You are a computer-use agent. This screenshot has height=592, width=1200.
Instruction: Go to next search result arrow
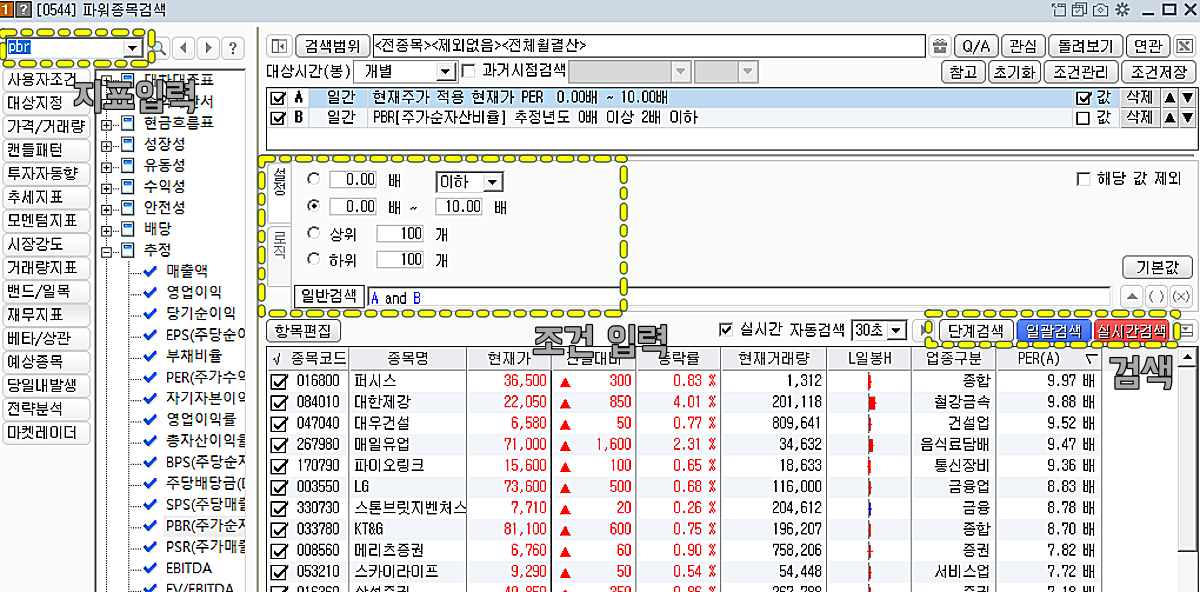[208, 48]
